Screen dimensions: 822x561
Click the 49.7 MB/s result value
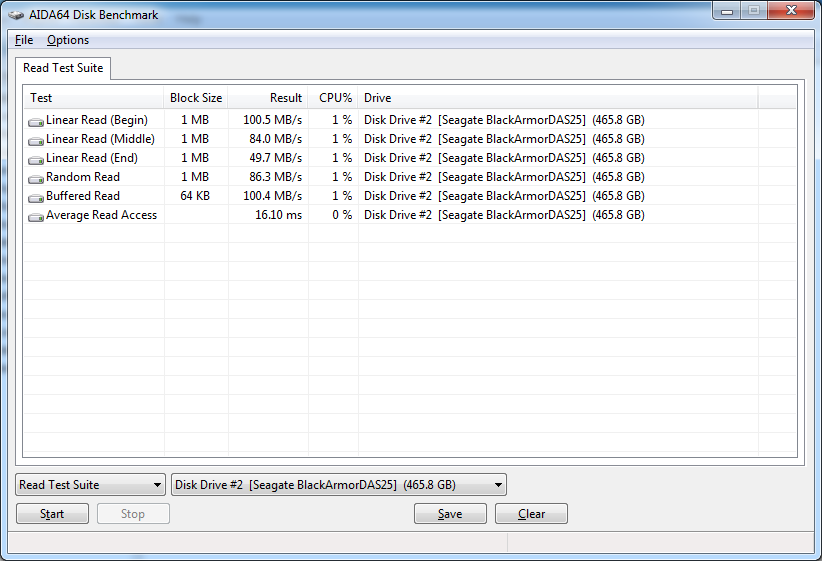coord(276,158)
